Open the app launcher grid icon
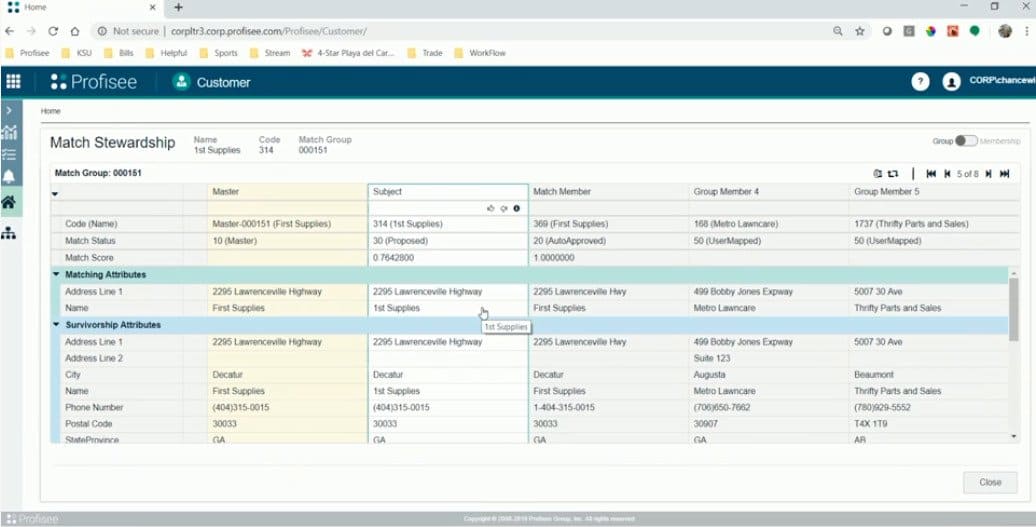The width and height of the screenshot is (1036, 527). tap(13, 82)
